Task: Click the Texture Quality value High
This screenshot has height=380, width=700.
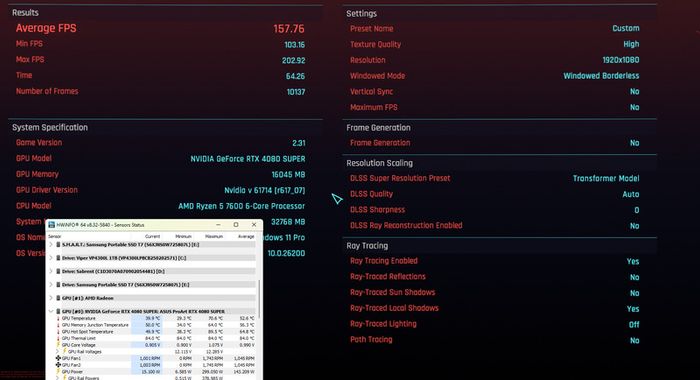Action: pos(631,44)
